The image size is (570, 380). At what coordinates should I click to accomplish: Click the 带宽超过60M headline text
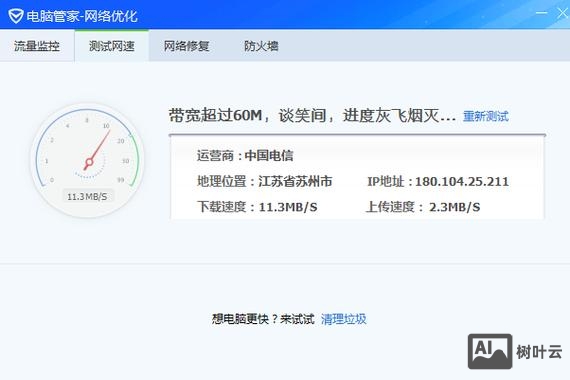pyautogui.click(x=312, y=116)
